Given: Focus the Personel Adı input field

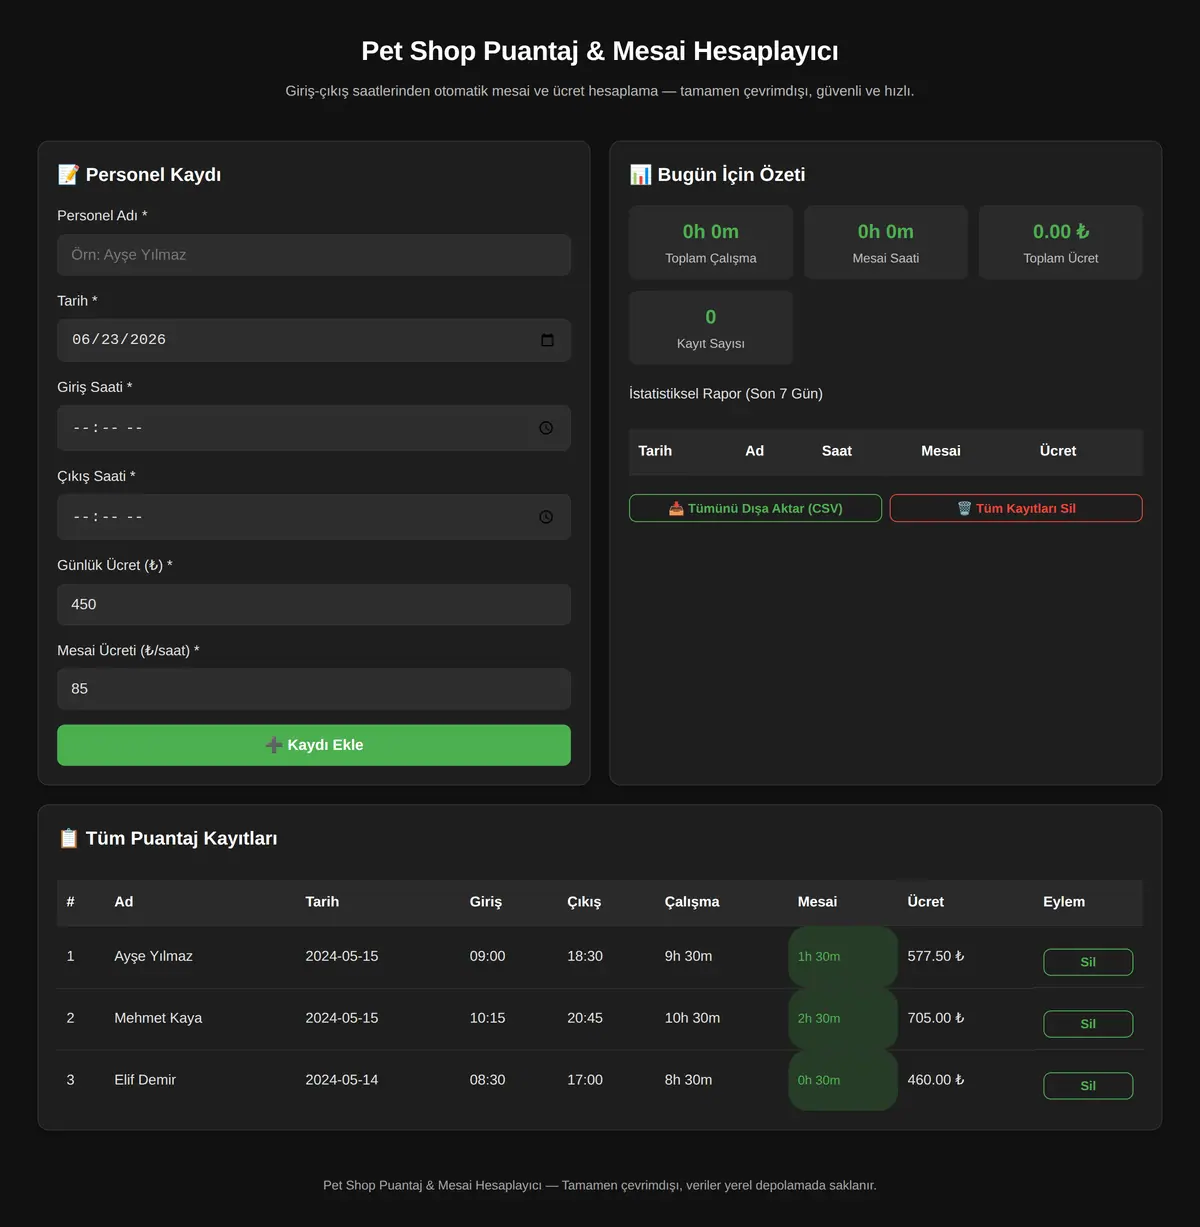Looking at the screenshot, I should click(x=314, y=255).
